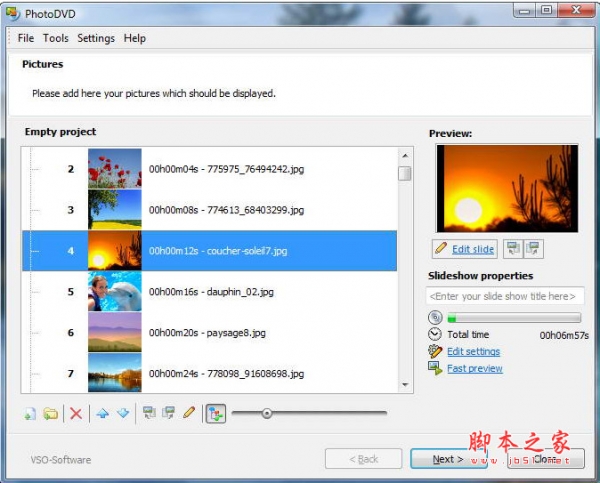Viewport: 600px width, 483px height.
Task: Select the lake thumbnail in row 7
Action: pos(115,373)
